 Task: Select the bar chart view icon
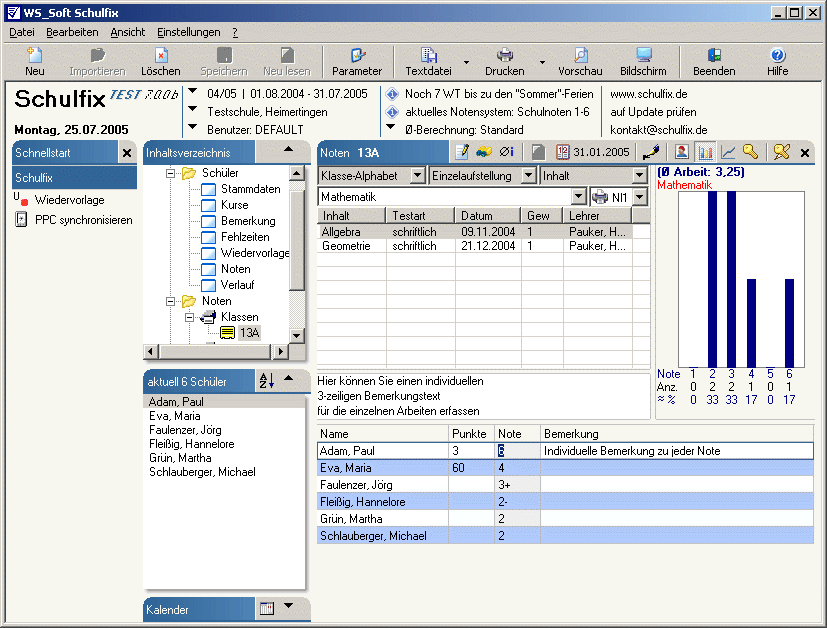pyautogui.click(x=706, y=152)
